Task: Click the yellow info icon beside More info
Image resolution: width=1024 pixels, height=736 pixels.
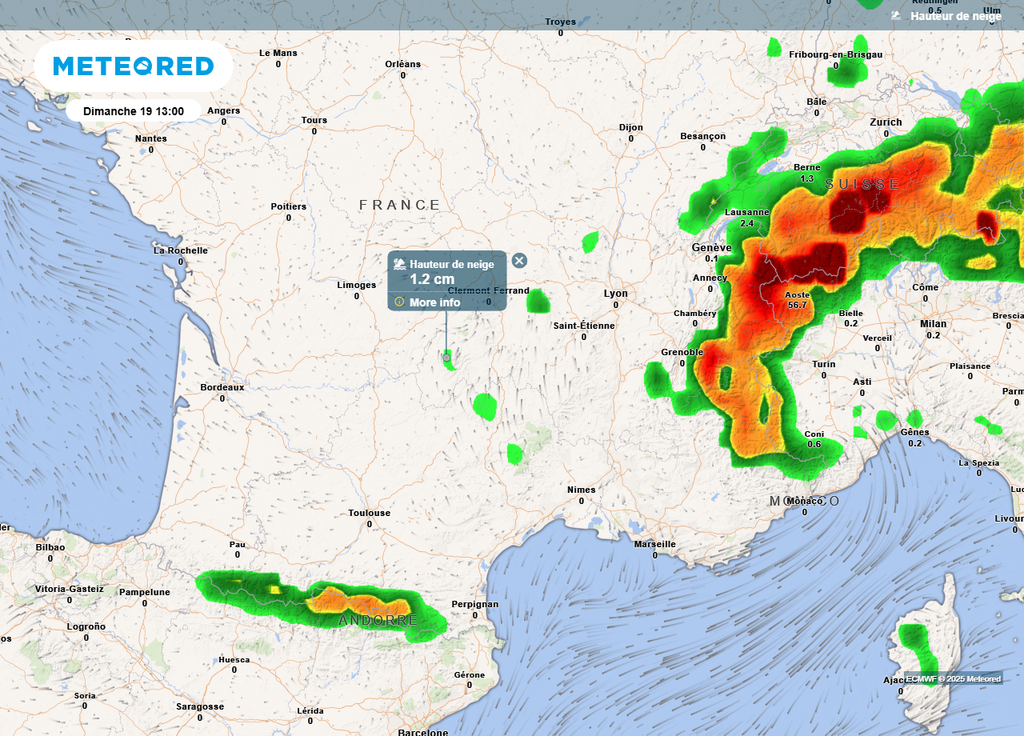Action: click(399, 301)
